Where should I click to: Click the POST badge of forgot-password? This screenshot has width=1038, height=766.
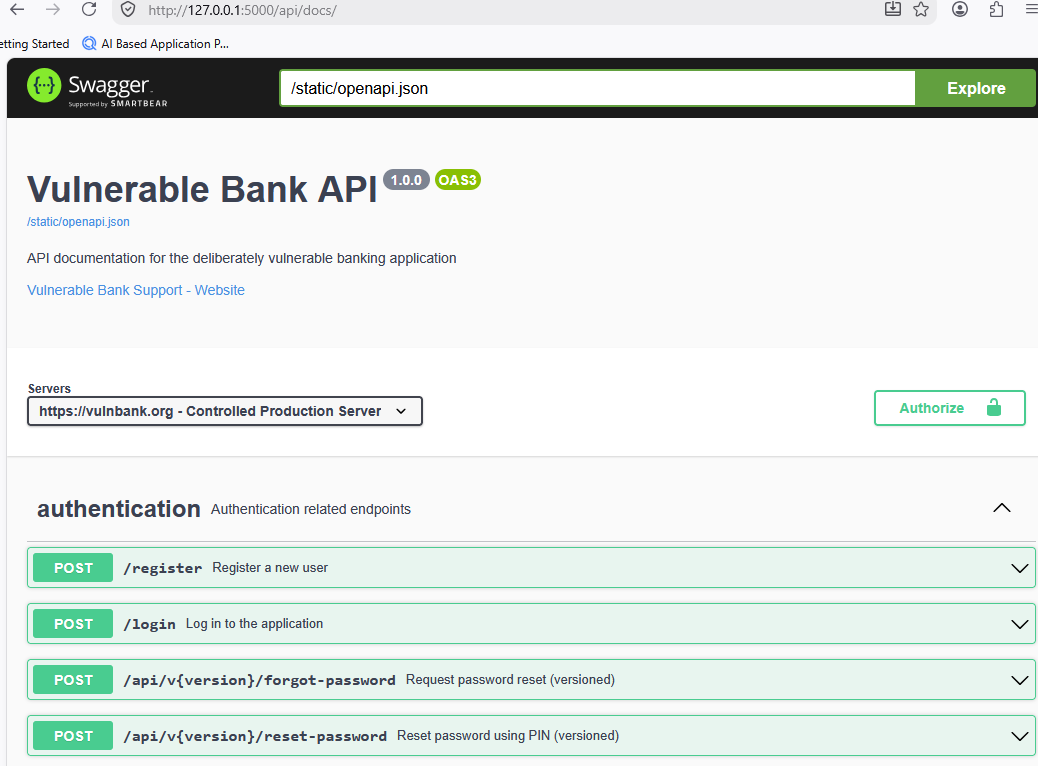point(73,680)
